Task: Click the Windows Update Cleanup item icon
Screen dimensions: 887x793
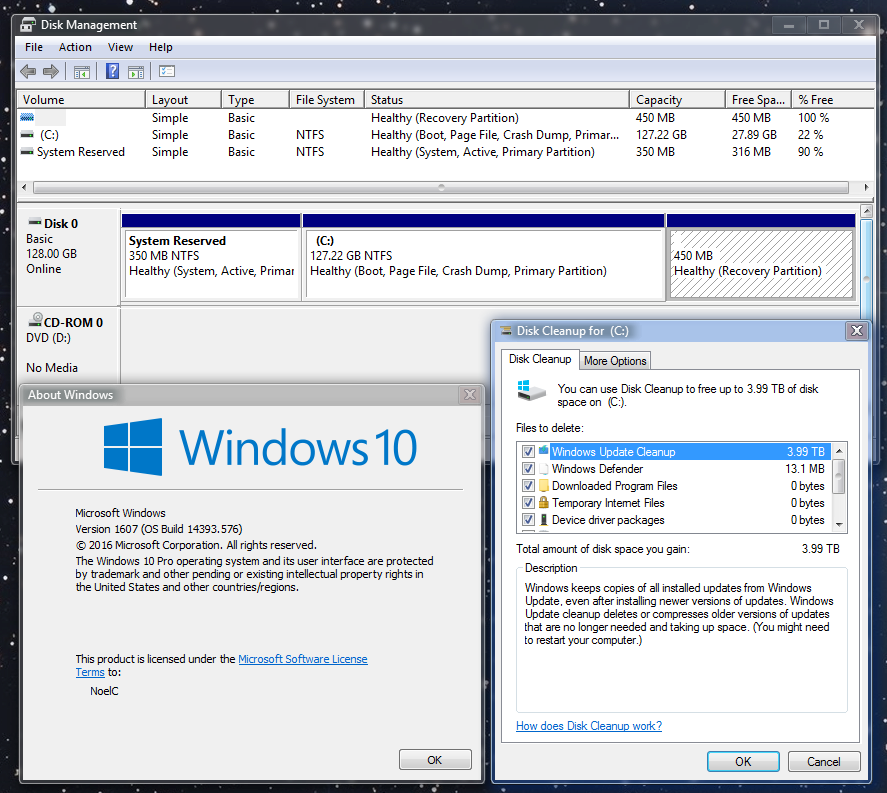Action: pyautogui.click(x=544, y=451)
